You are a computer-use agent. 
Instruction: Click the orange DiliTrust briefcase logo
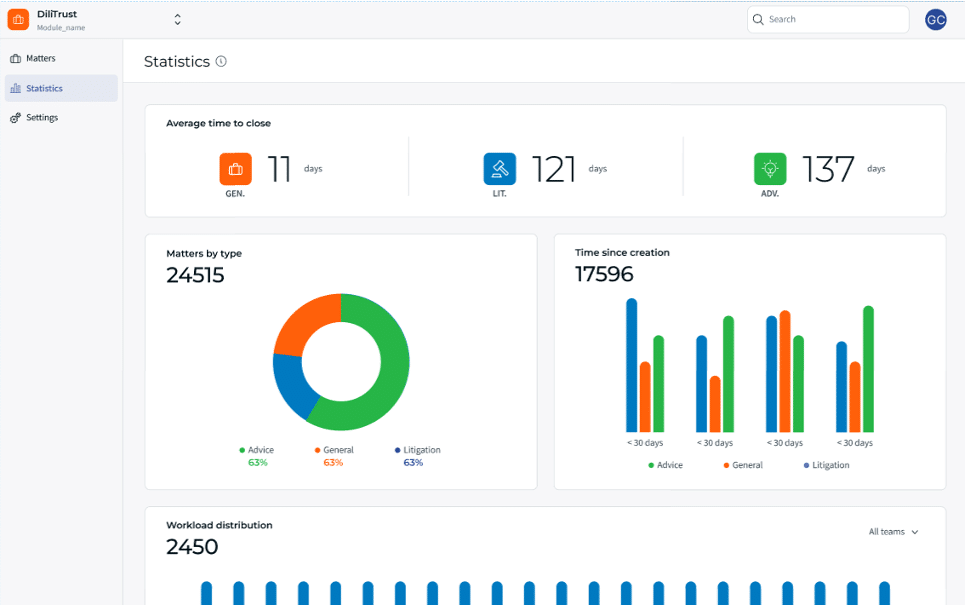[18, 20]
